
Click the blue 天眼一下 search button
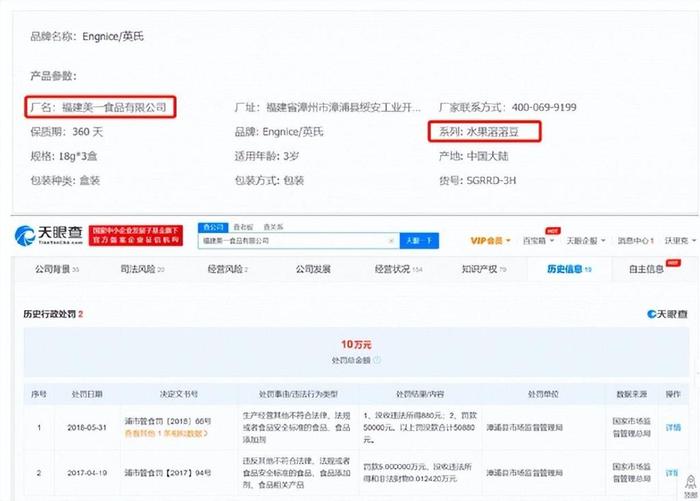tap(419, 241)
